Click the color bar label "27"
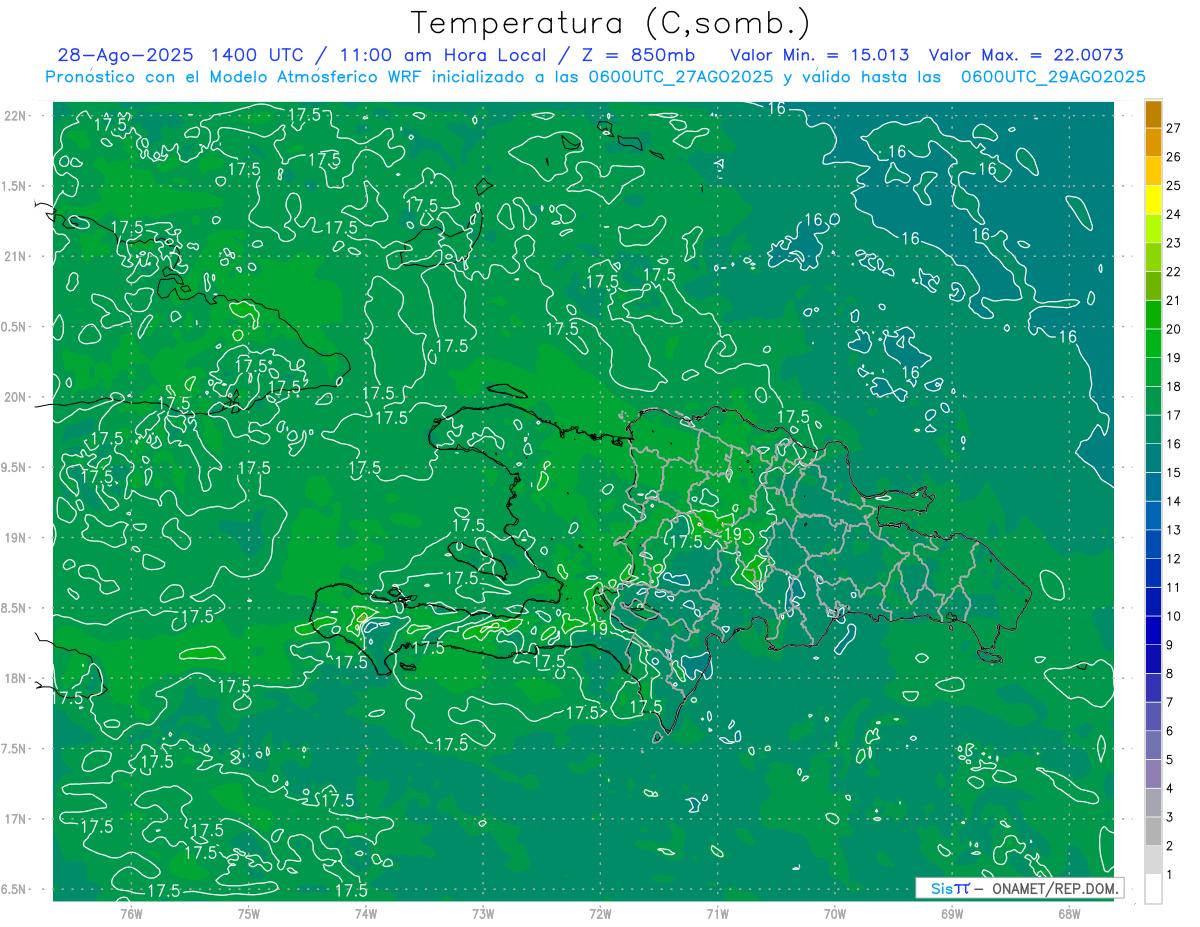Screen dimensions: 1200x927 1174,128
